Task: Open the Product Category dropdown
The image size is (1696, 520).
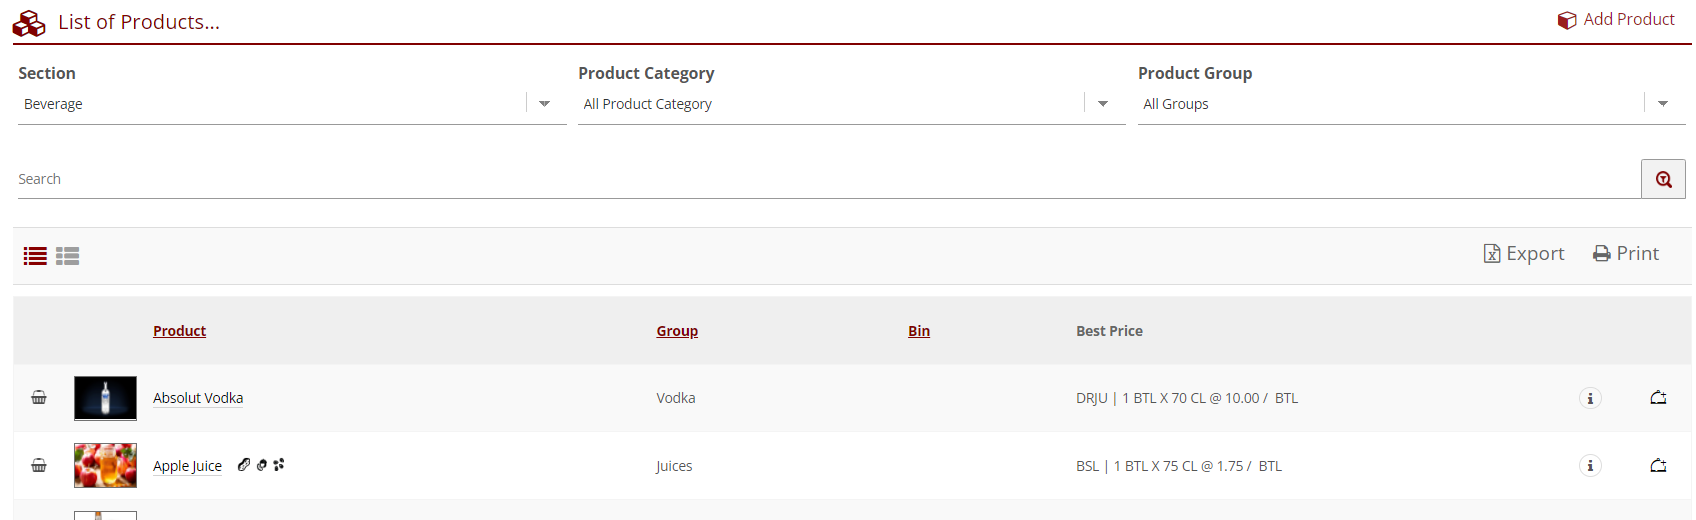Action: click(1103, 104)
